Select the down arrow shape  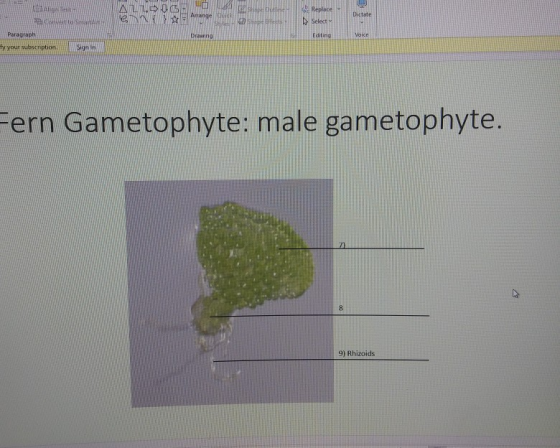(x=164, y=8)
